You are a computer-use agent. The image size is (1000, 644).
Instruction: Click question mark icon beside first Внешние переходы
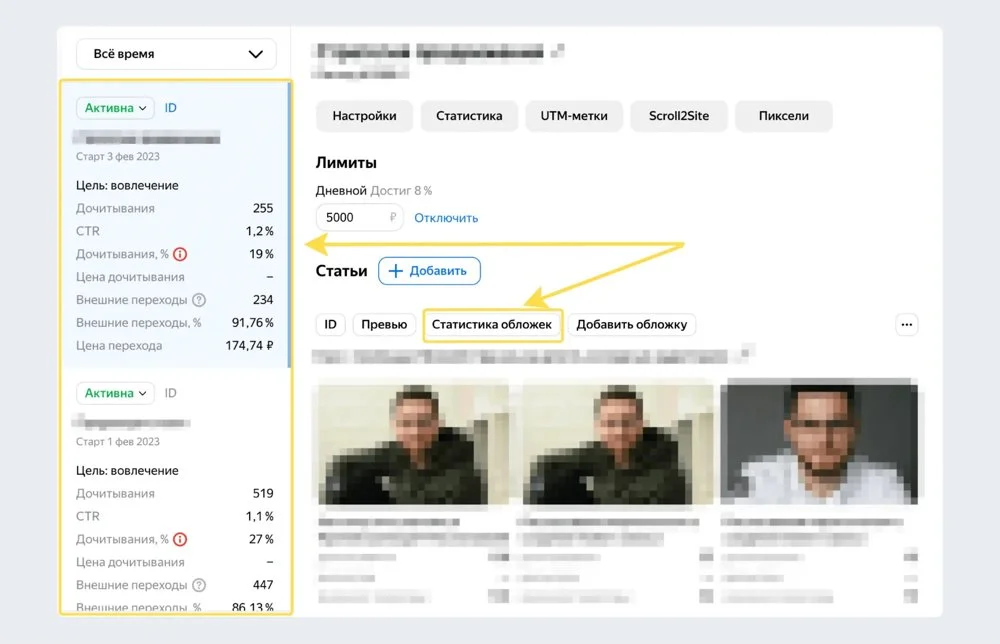pyautogui.click(x=199, y=300)
